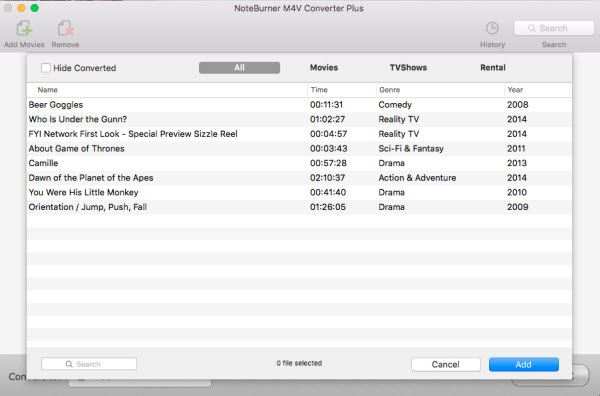Viewport: 600px width, 396px height.
Task: Select Dawn of the Planet of the Apes
Action: pos(299,178)
